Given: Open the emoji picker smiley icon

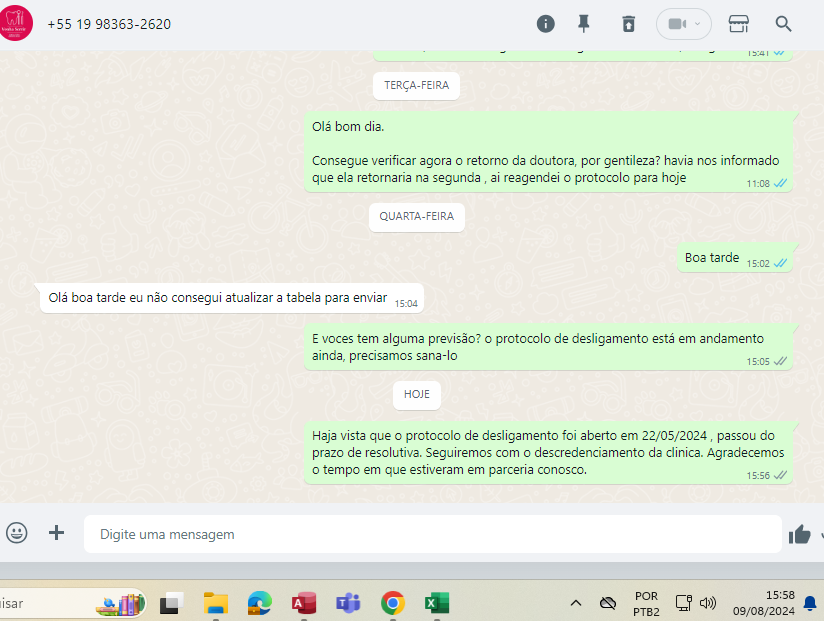Looking at the screenshot, I should pos(17,533).
